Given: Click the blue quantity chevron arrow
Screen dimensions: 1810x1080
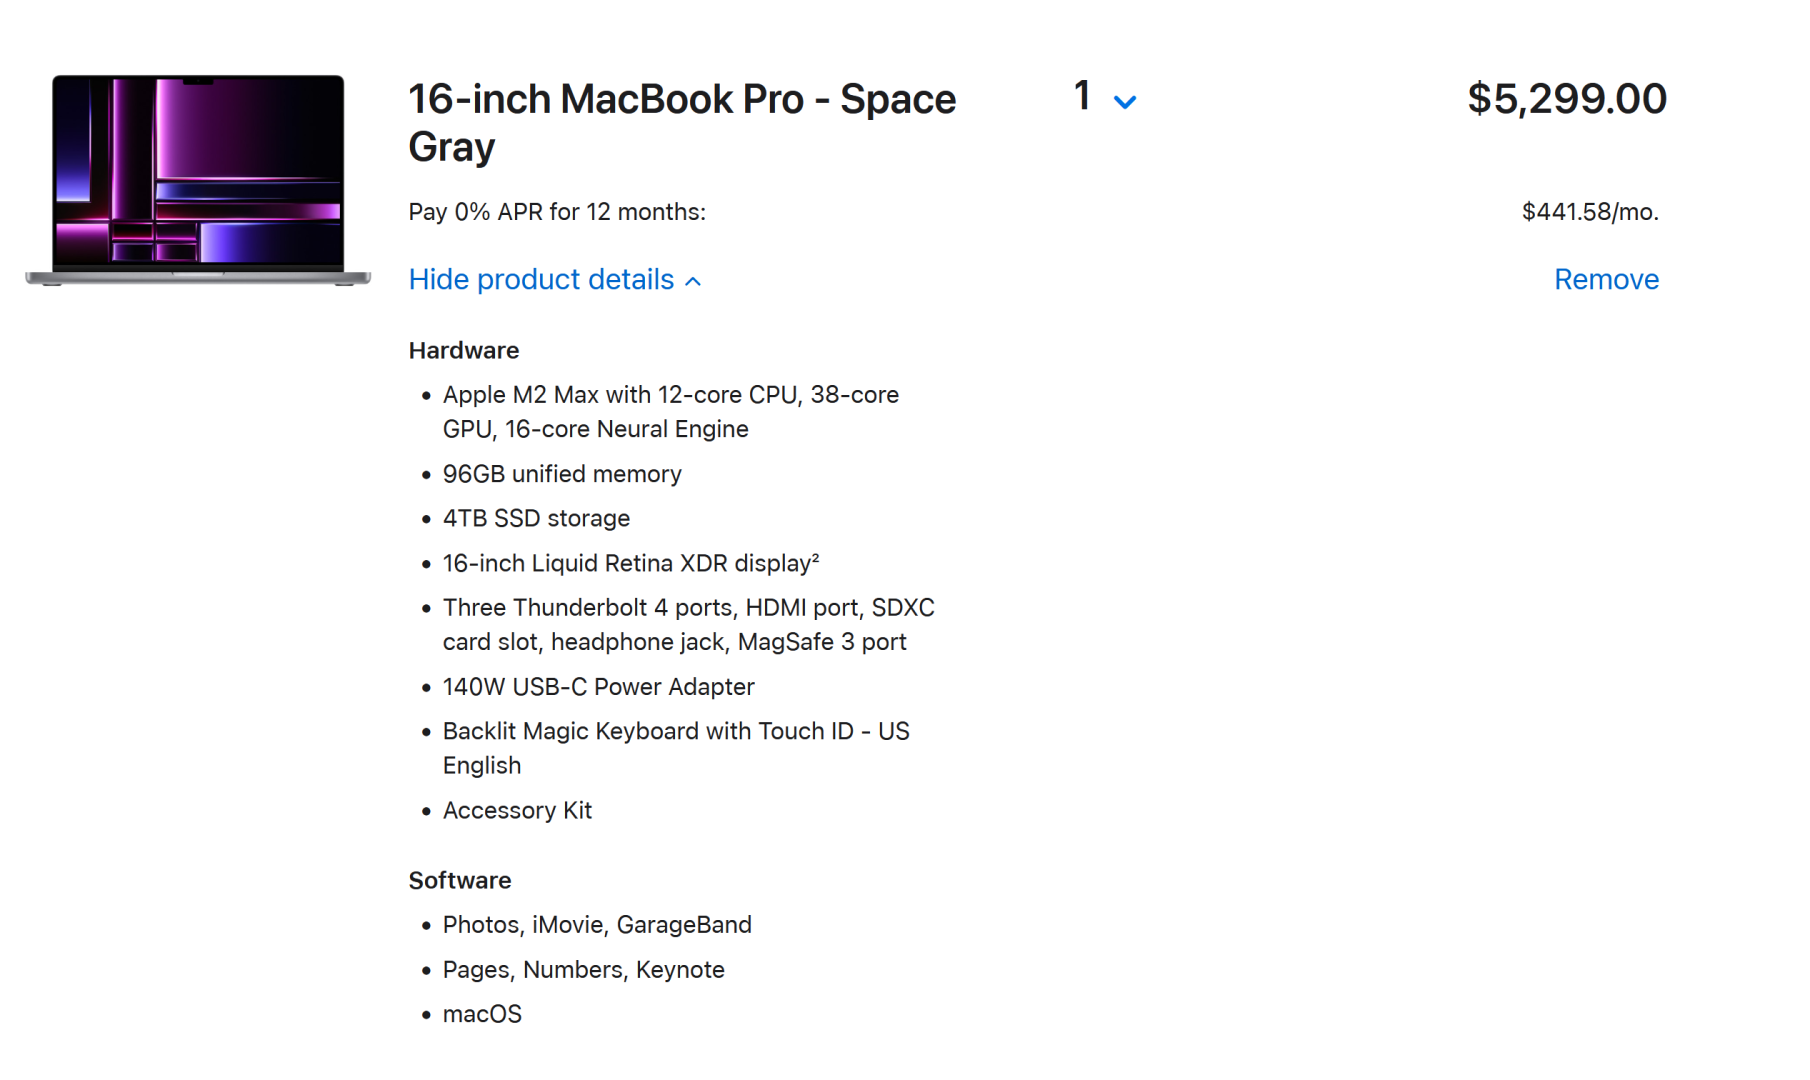Looking at the screenshot, I should pyautogui.click(x=1125, y=102).
